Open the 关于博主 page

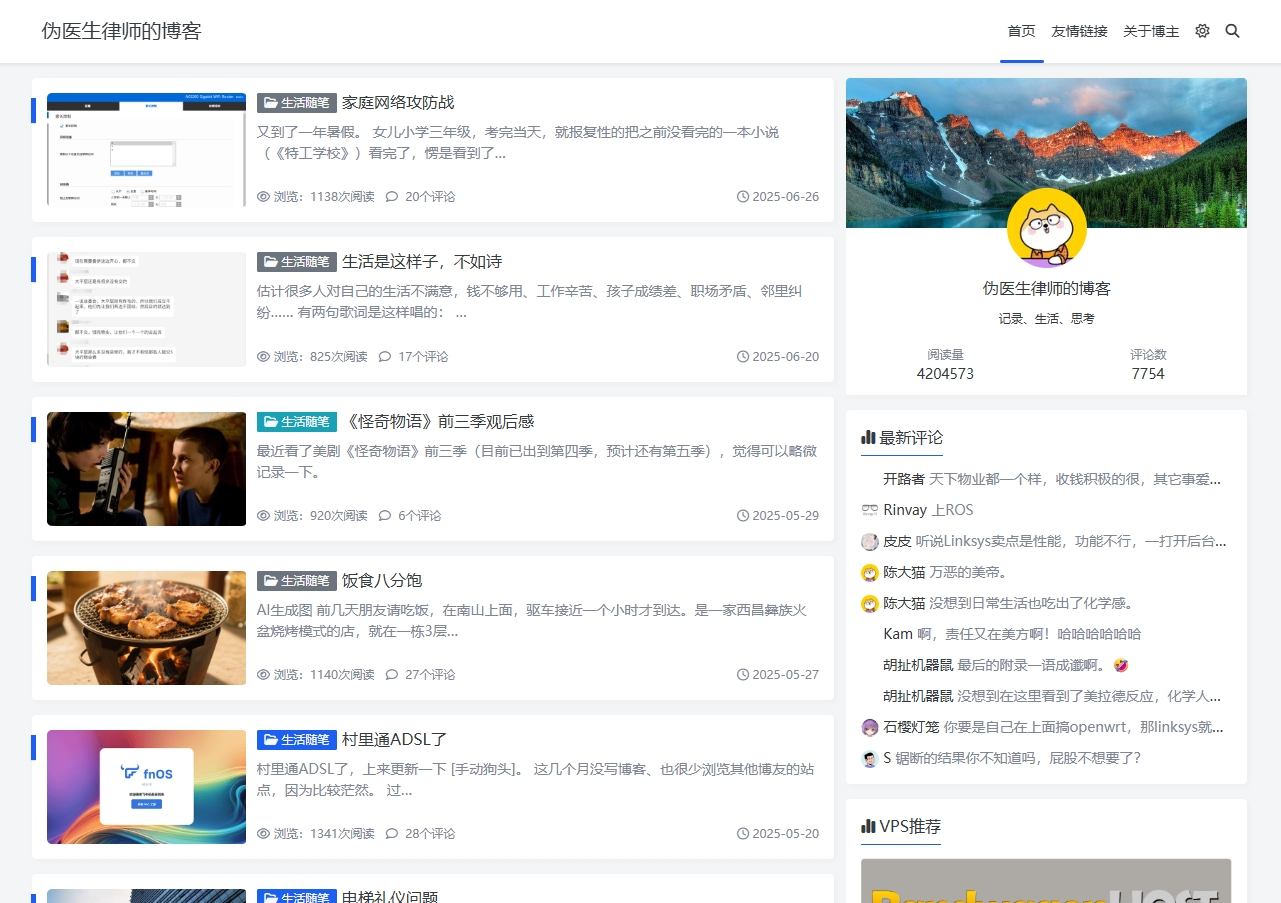point(1151,31)
